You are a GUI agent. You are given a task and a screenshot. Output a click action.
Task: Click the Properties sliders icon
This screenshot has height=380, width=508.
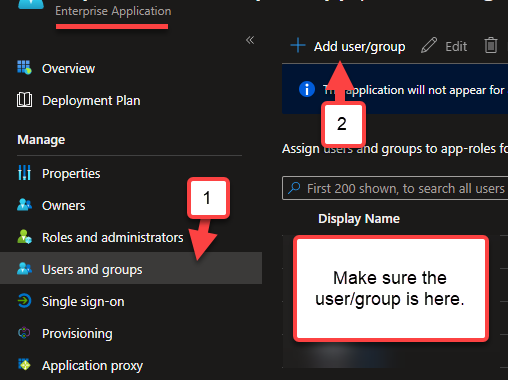24,173
